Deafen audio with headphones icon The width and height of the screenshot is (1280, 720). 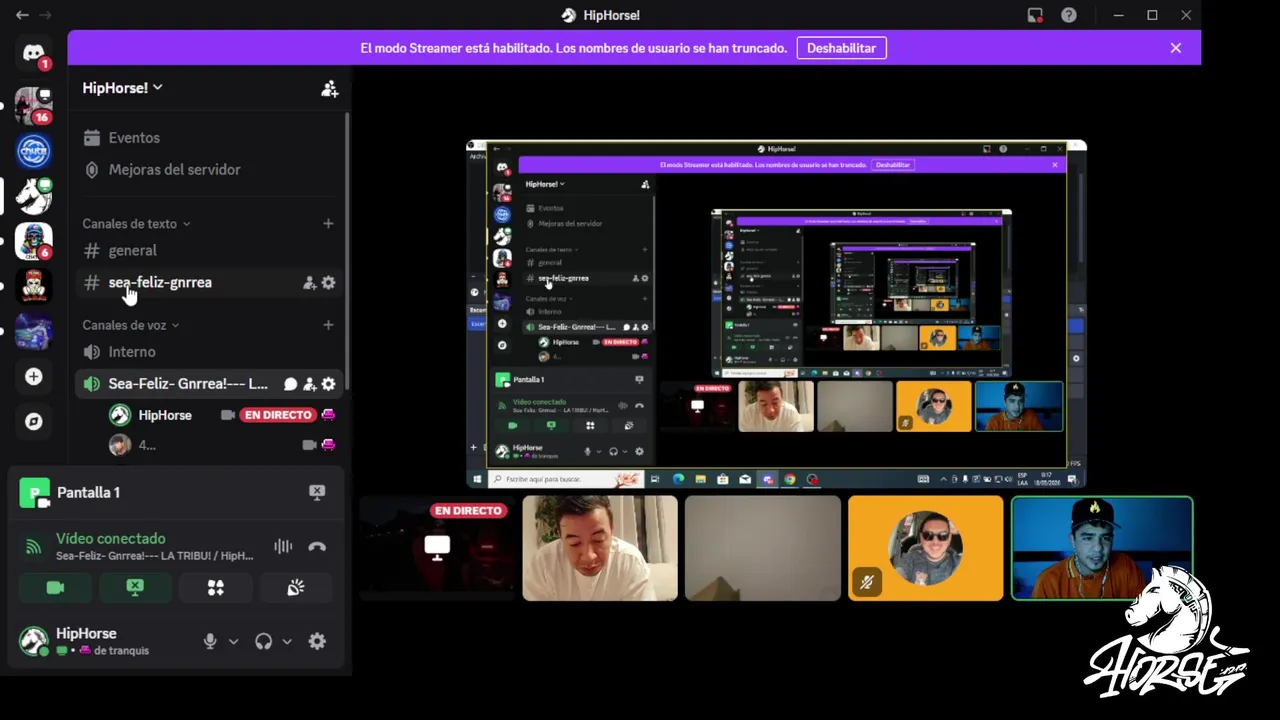coord(263,642)
